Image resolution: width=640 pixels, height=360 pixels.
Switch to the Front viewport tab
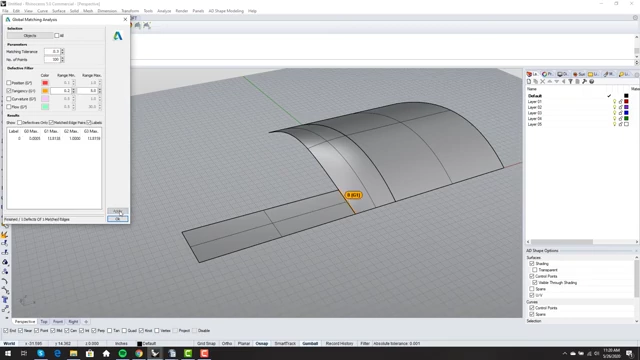58,322
